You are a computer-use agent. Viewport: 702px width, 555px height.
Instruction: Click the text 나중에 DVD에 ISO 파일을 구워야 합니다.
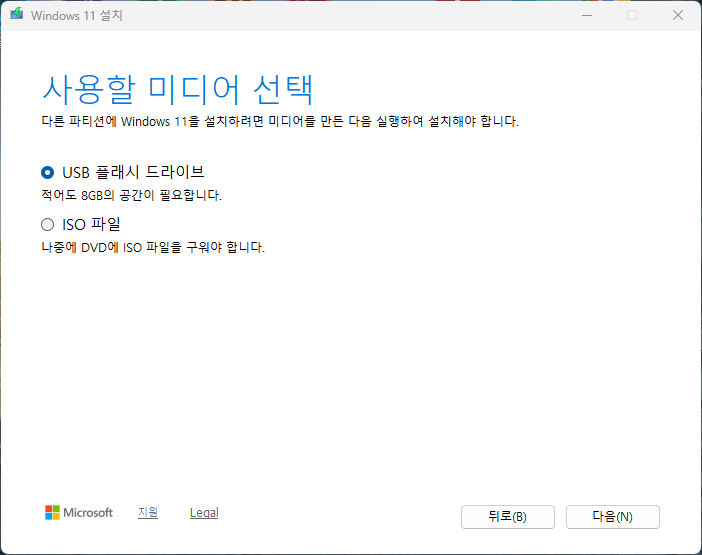[153, 247]
